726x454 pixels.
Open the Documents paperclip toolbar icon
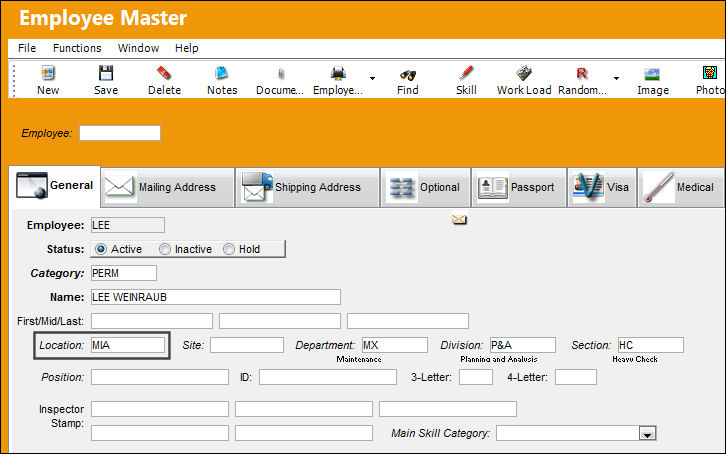point(281,74)
